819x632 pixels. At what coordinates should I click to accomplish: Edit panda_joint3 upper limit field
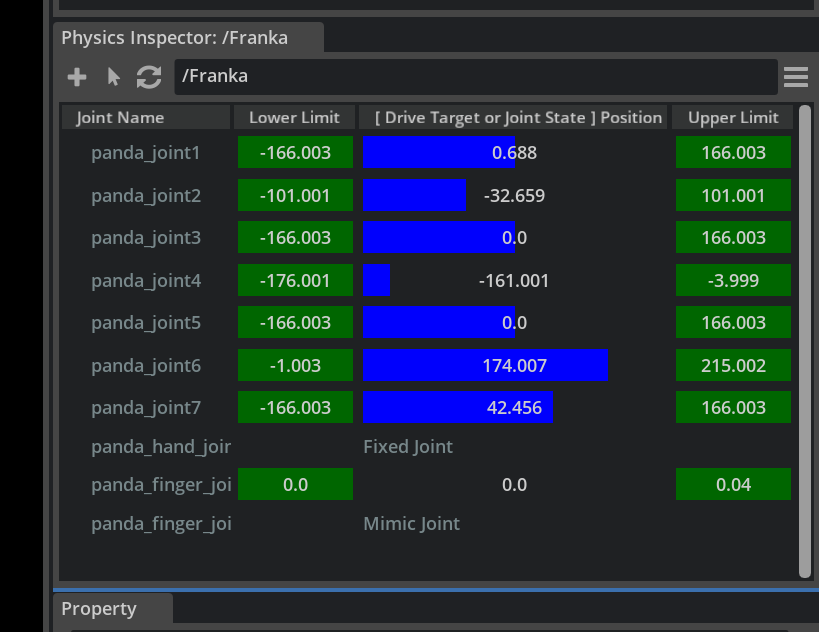(x=733, y=238)
